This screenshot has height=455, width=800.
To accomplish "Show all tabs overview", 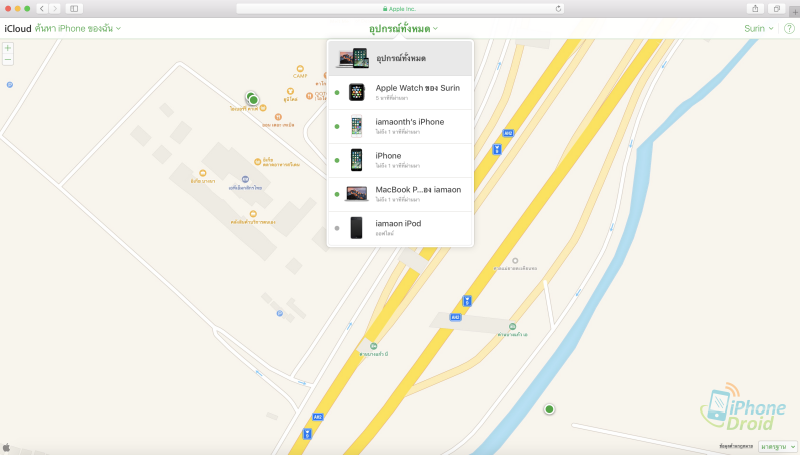I will [777, 9].
